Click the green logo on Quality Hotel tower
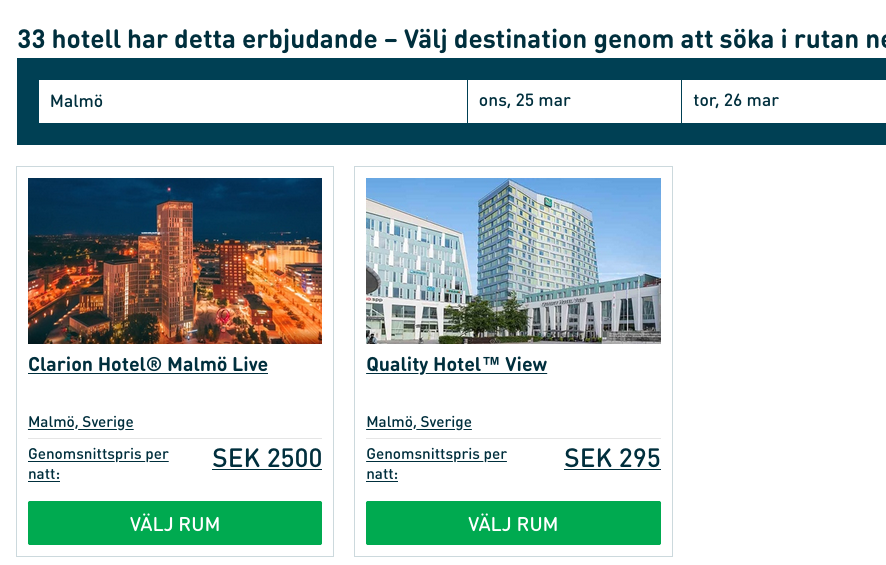 point(548,204)
